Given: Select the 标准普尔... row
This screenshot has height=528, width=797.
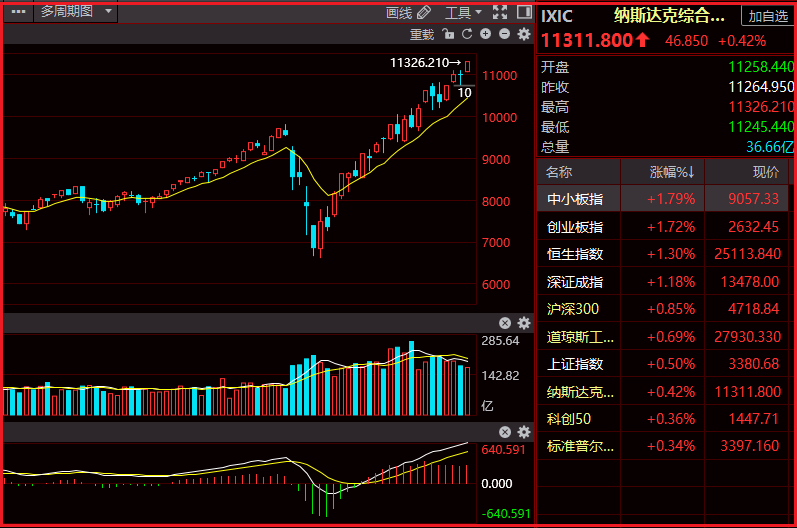Looking at the screenshot, I should (663, 446).
